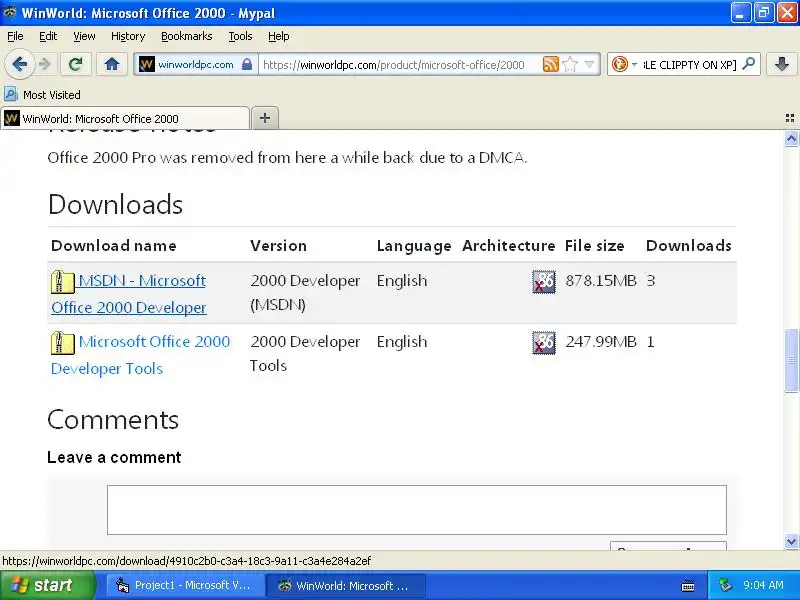Click inside the search box
The height and width of the screenshot is (600, 800).
click(689, 65)
